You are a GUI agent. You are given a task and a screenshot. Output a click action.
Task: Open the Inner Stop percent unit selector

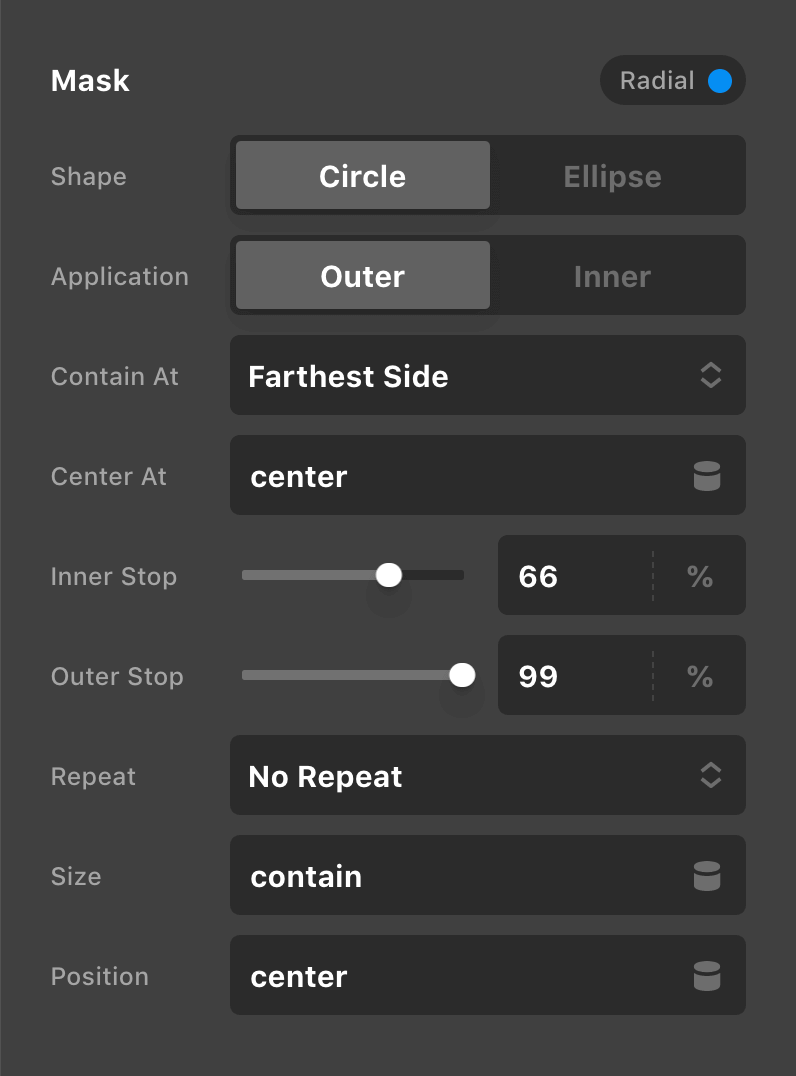point(700,576)
